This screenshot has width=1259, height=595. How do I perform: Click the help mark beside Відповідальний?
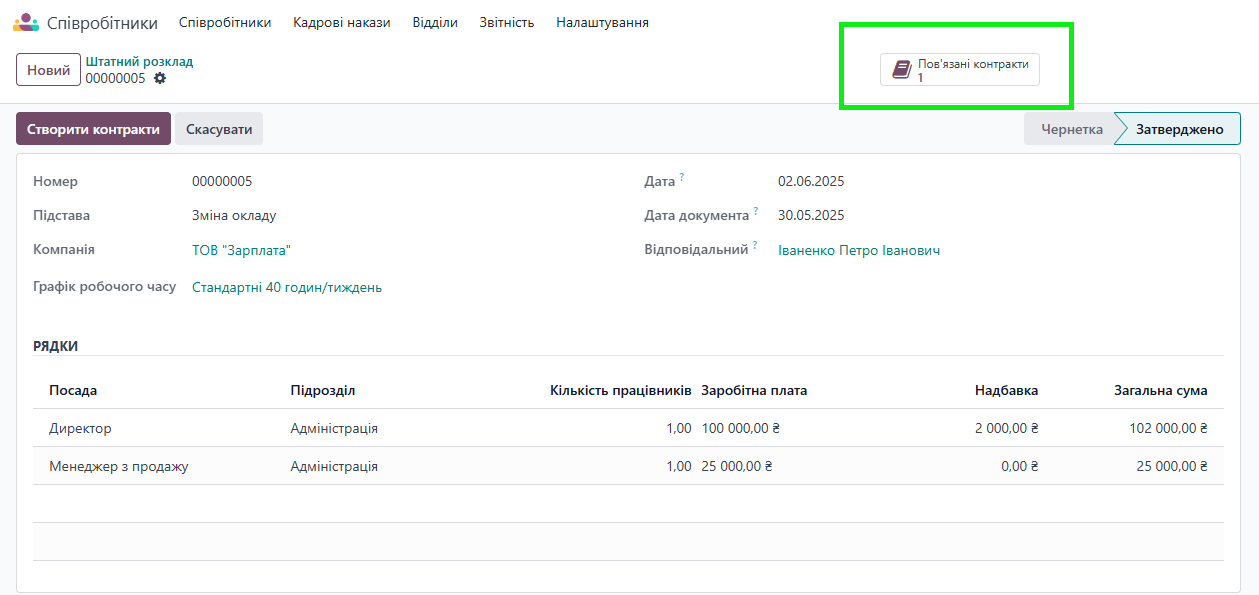[756, 245]
